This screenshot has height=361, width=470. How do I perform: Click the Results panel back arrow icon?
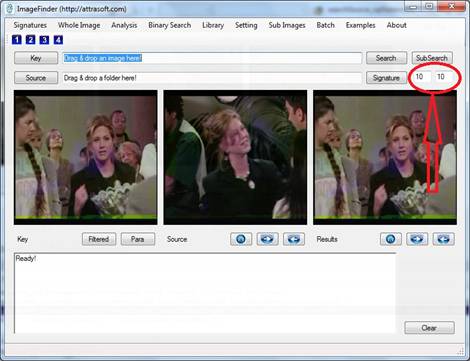pos(443,239)
